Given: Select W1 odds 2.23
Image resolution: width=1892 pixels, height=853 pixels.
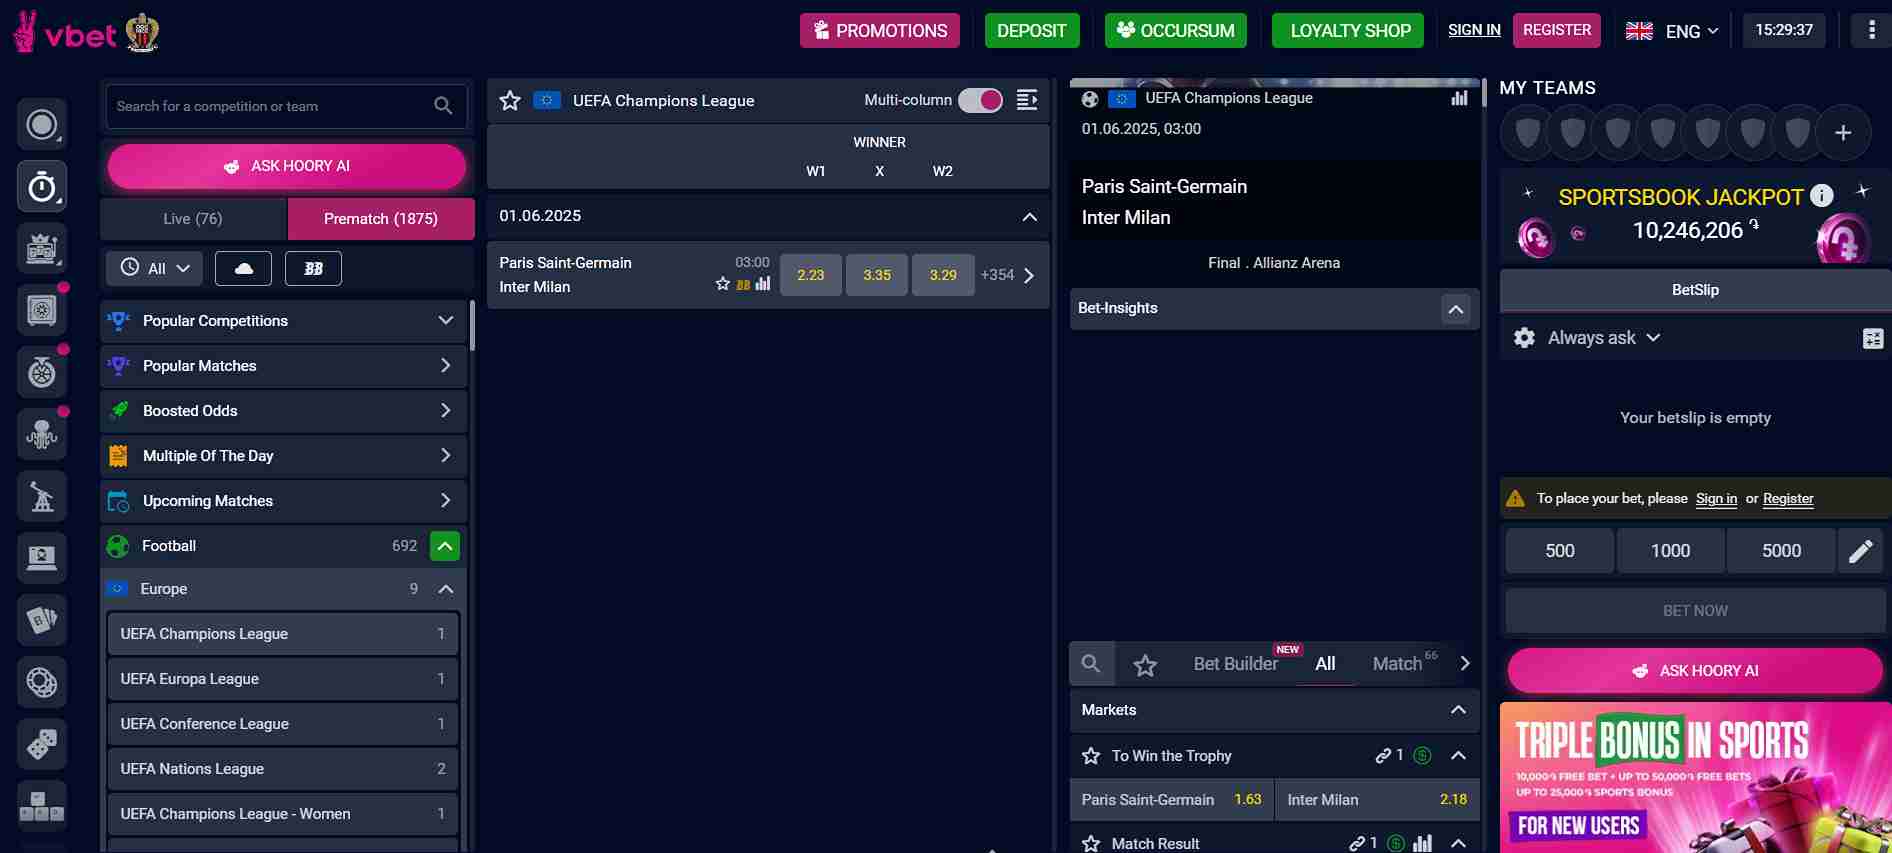Looking at the screenshot, I should 811,275.
